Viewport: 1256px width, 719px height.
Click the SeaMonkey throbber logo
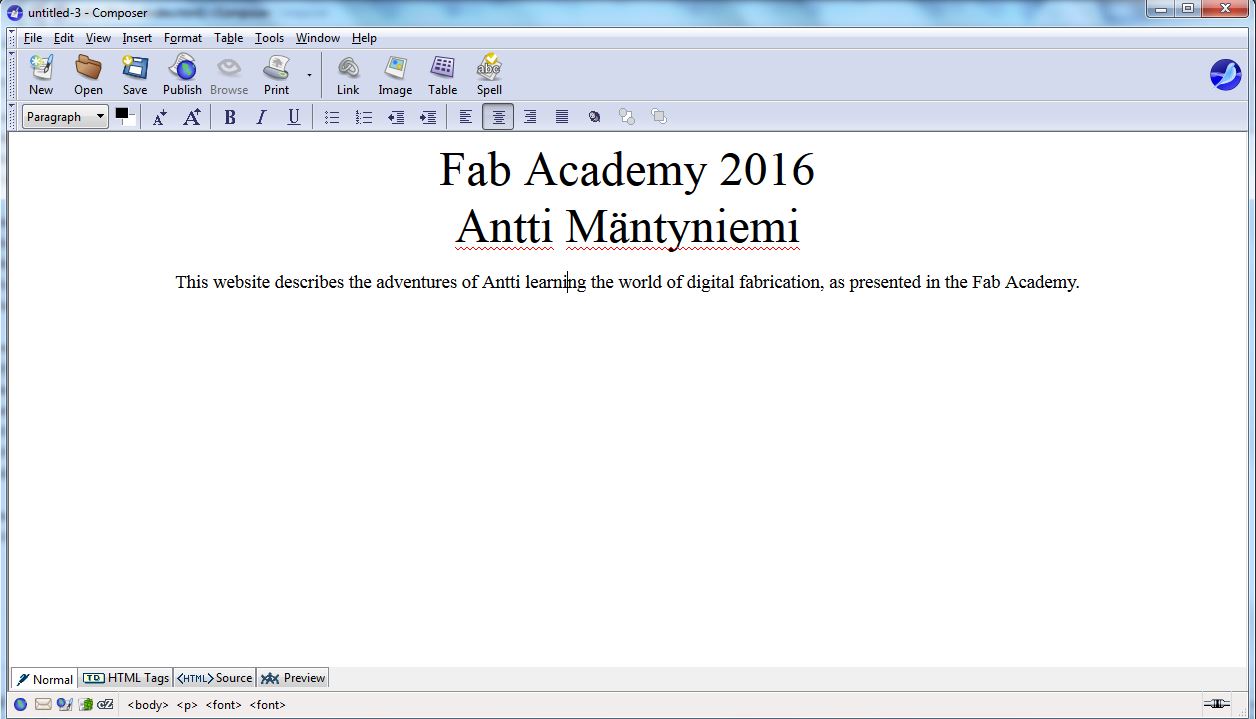(1225, 75)
